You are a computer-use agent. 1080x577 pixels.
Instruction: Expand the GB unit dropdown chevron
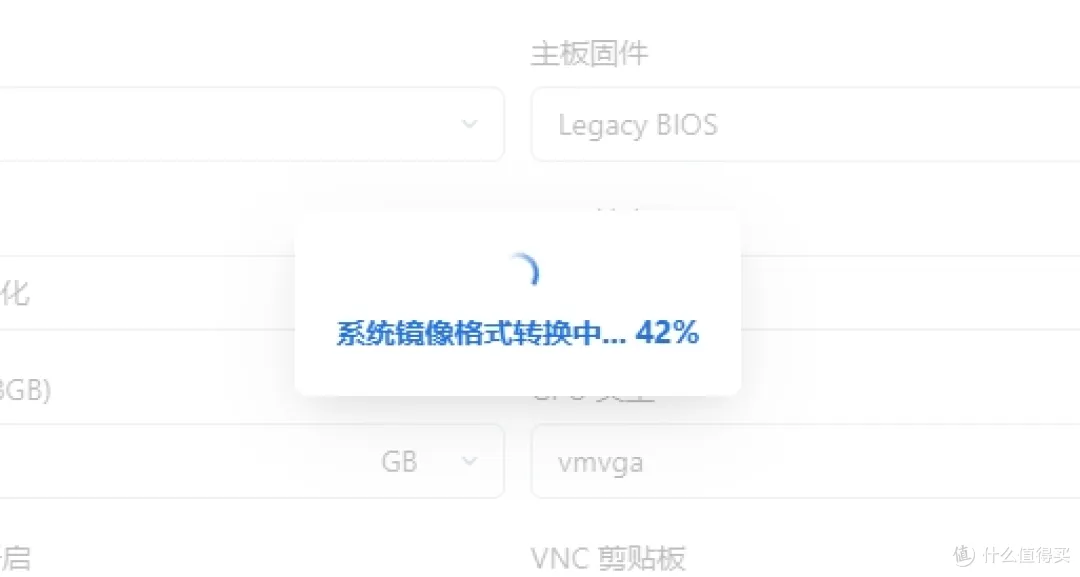(470, 461)
